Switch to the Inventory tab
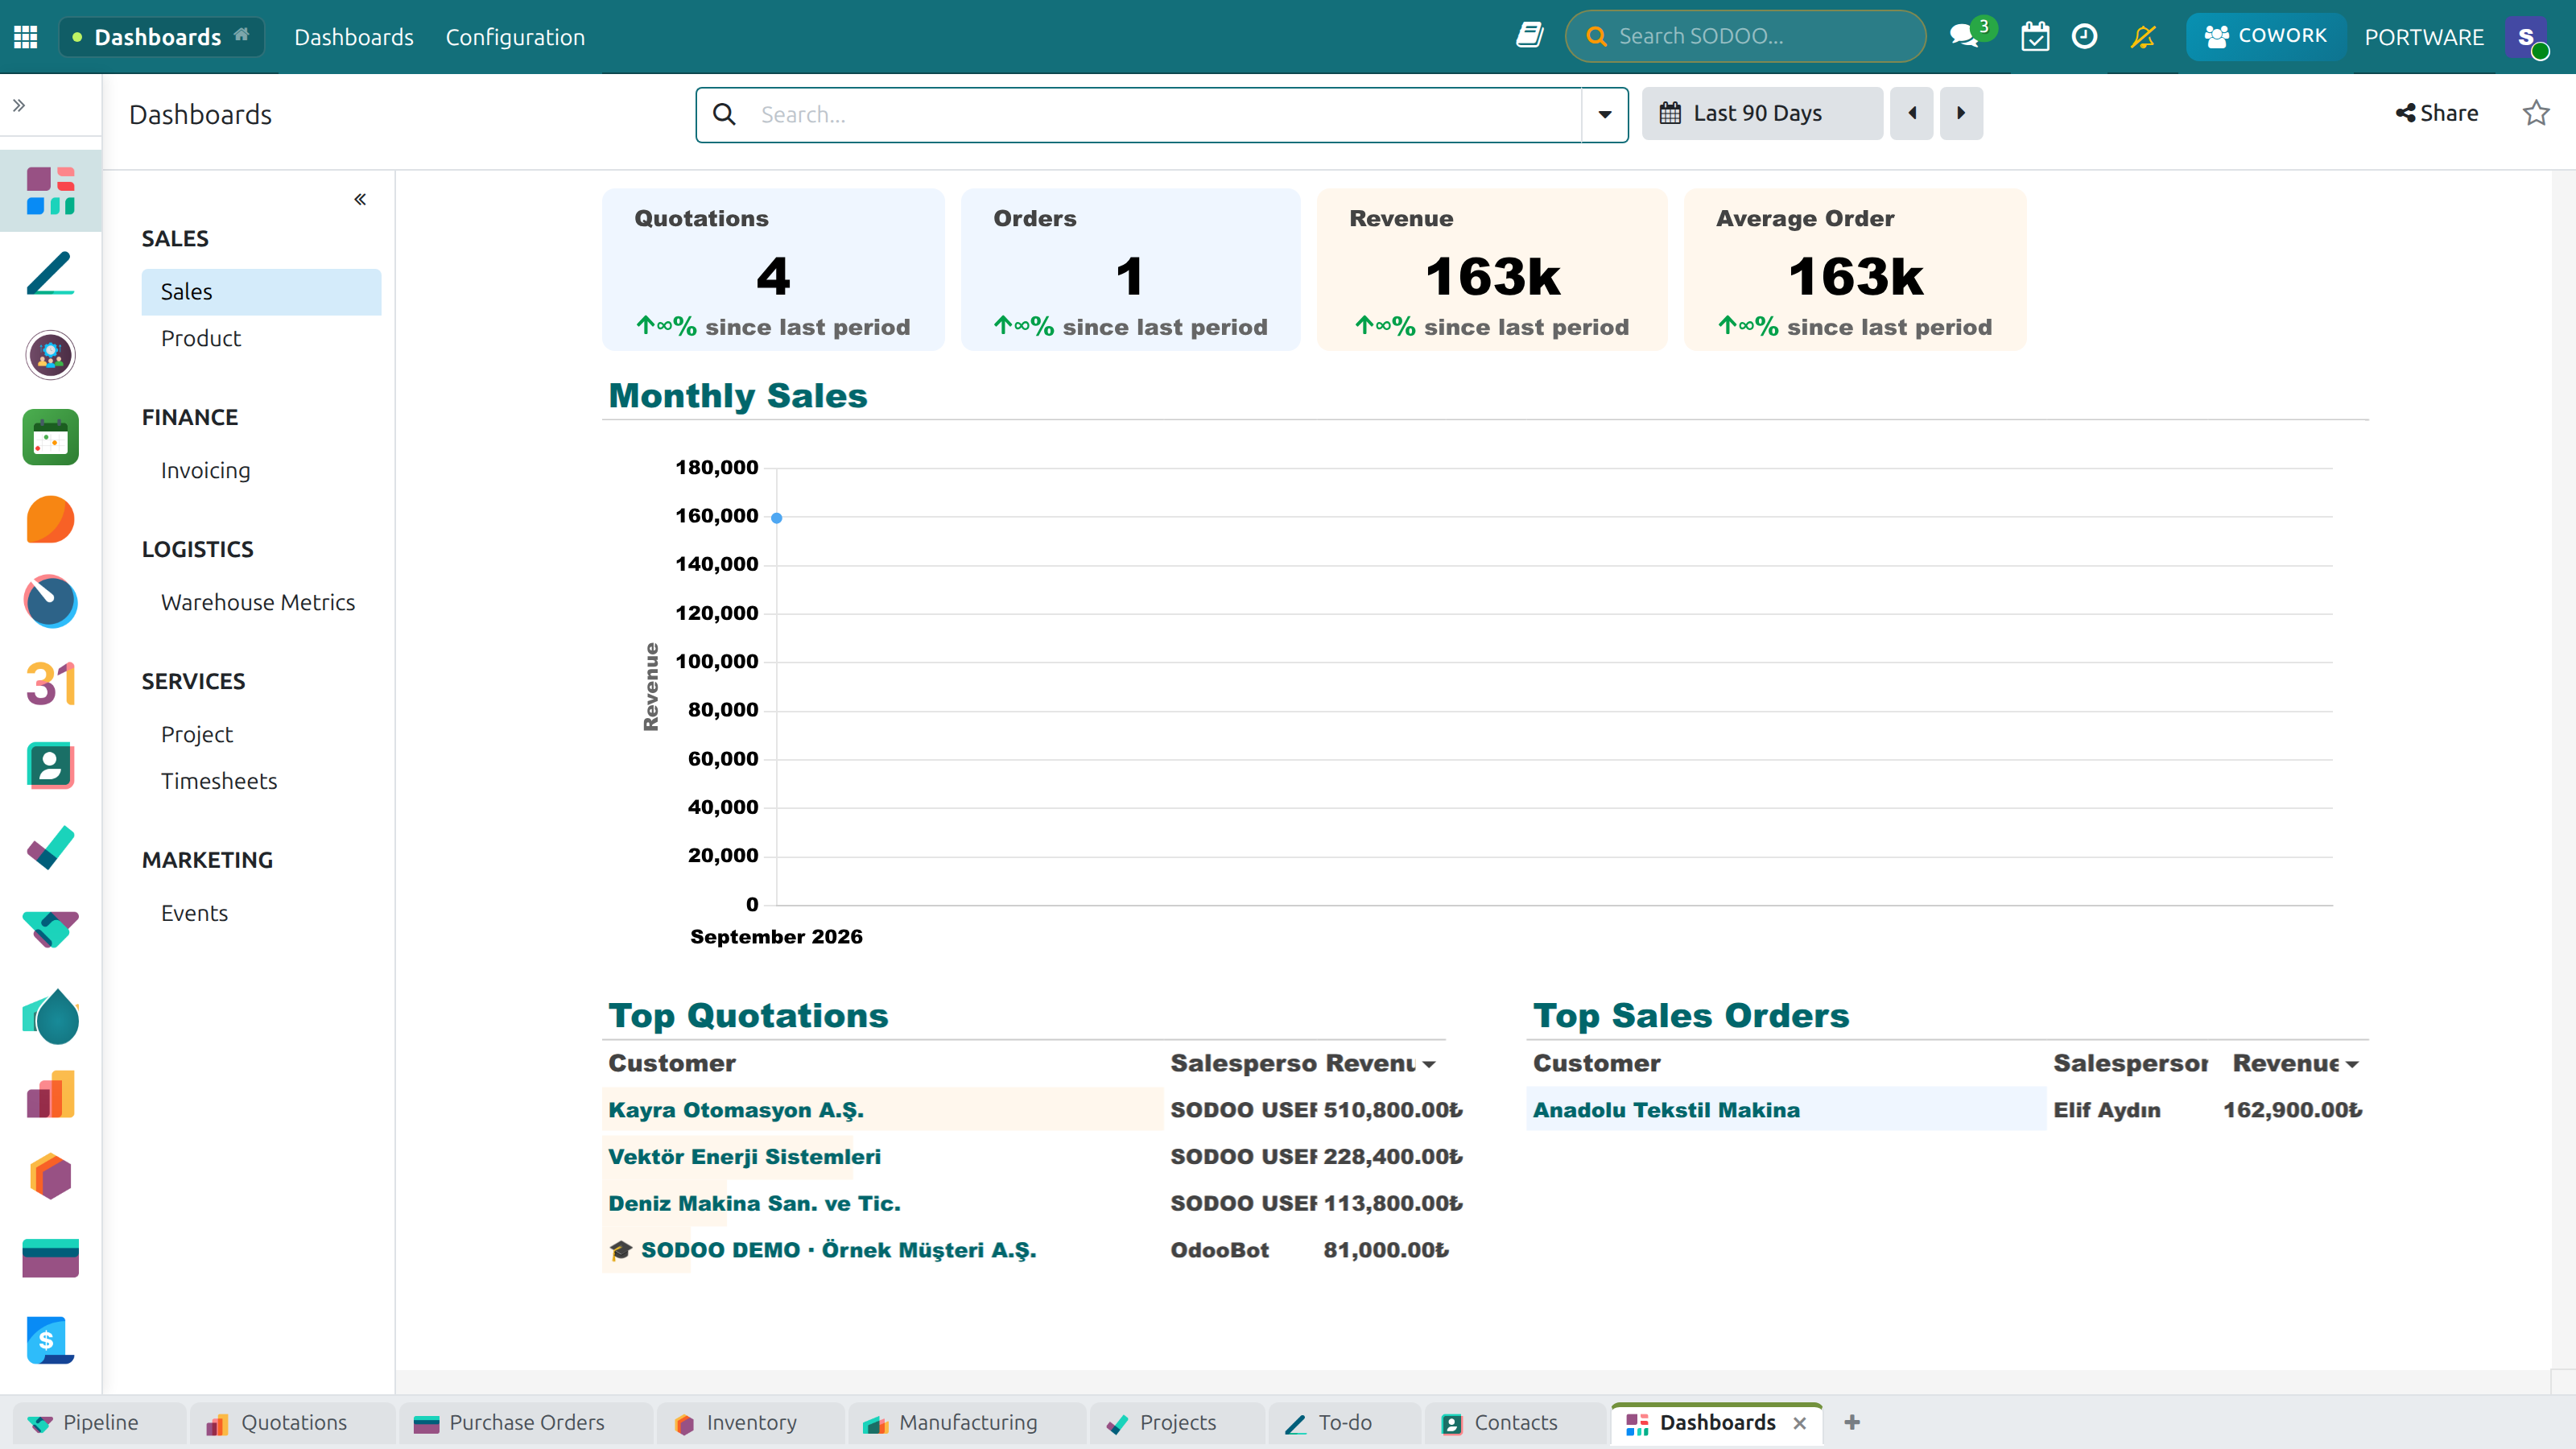Image resolution: width=2576 pixels, height=1449 pixels. [x=750, y=1423]
